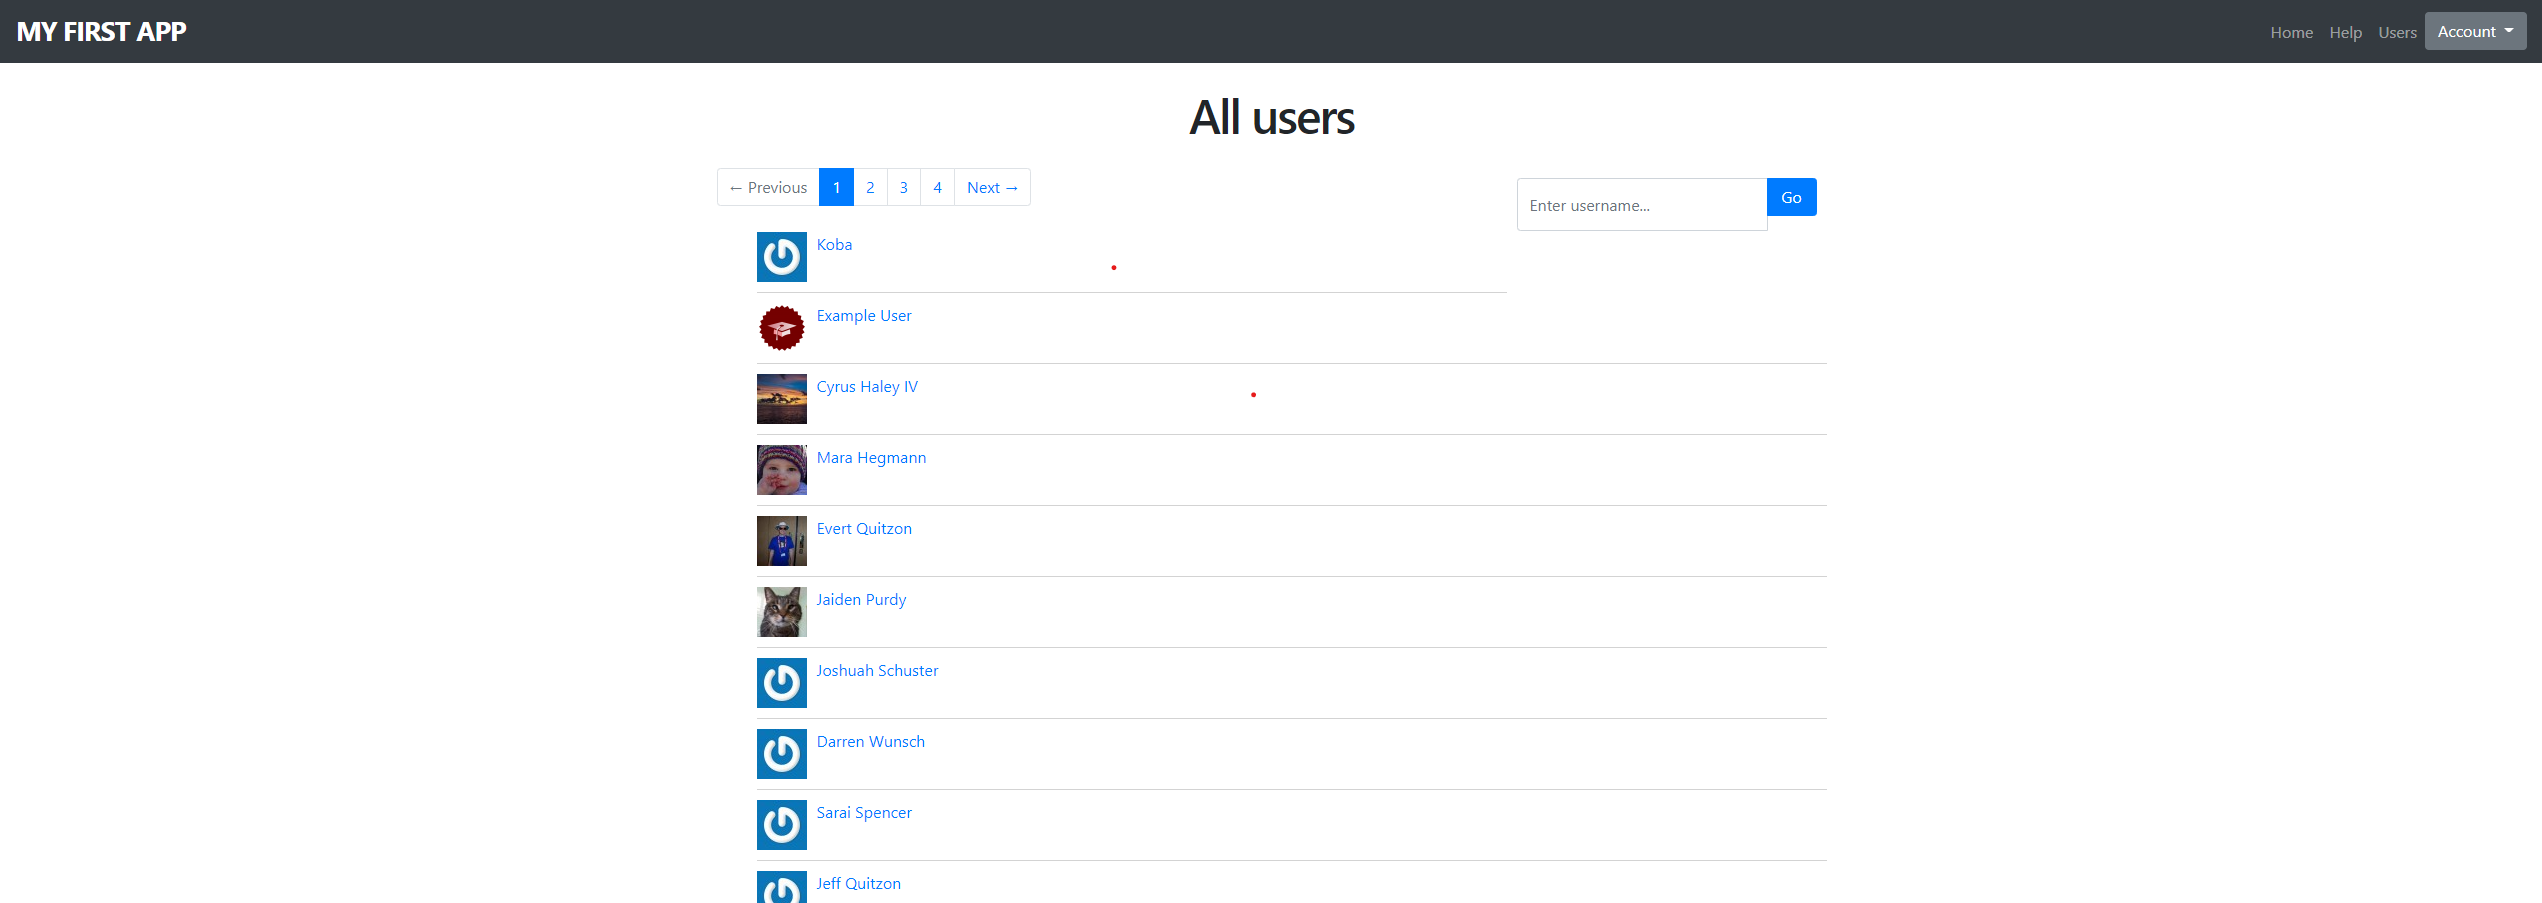Open the Help page link
The height and width of the screenshot is (903, 2542).
point(2345,33)
